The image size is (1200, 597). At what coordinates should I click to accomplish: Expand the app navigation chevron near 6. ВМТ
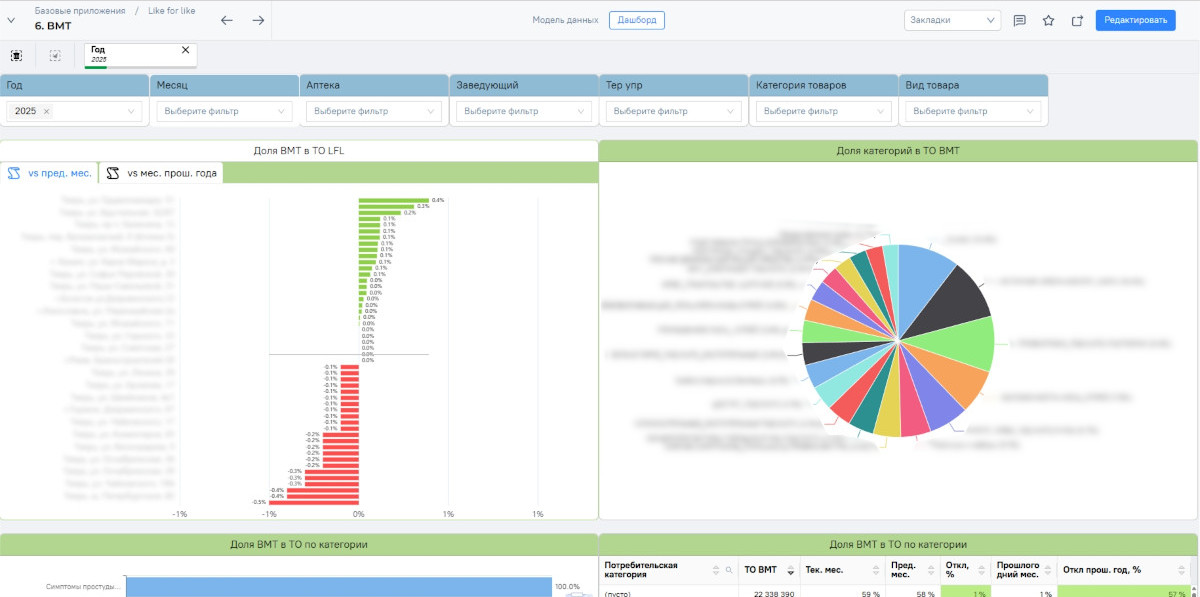[12, 20]
